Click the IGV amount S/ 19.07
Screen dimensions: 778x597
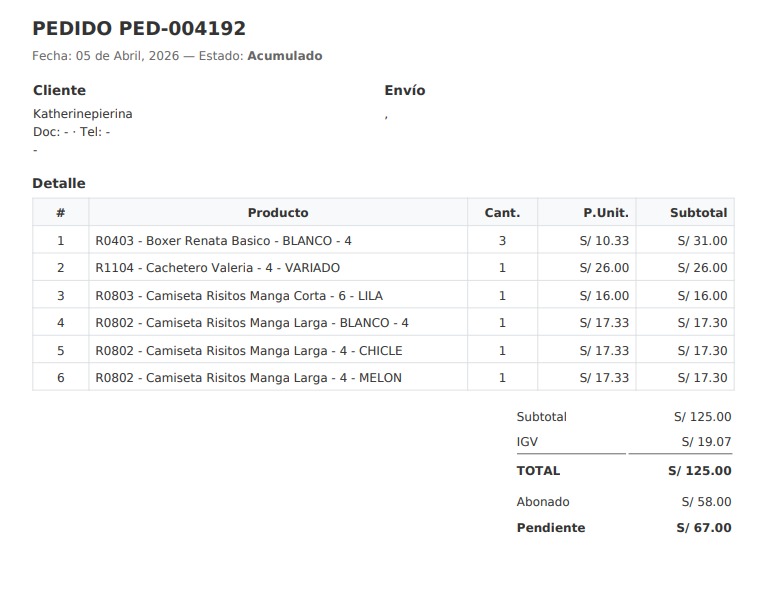click(x=706, y=441)
